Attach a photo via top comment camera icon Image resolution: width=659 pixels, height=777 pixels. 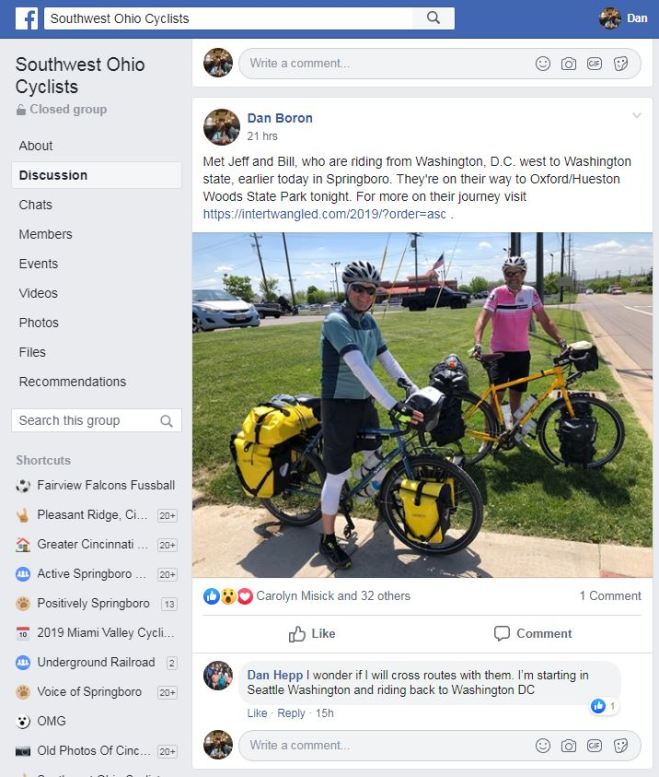pos(568,63)
